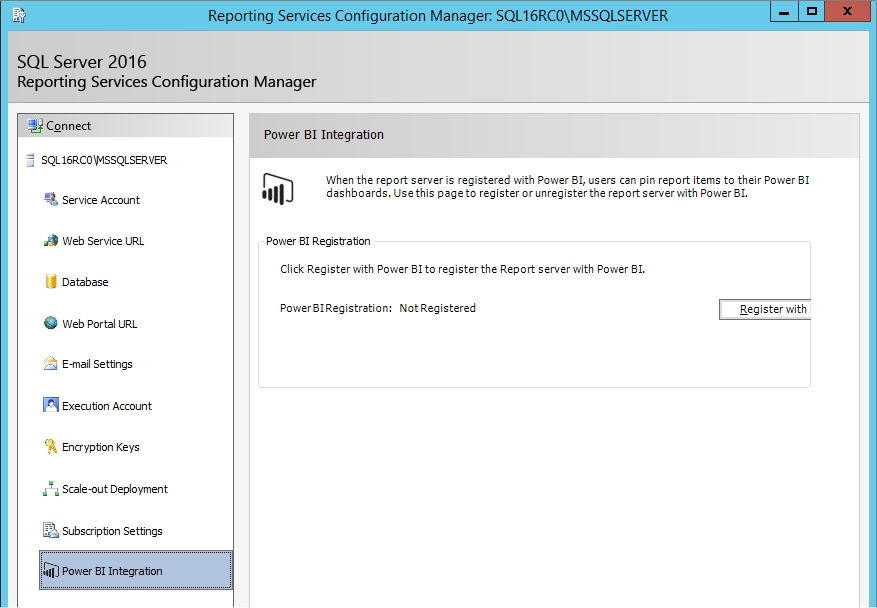Select the Web Portal URL globe icon
877x608 pixels.
(50, 322)
